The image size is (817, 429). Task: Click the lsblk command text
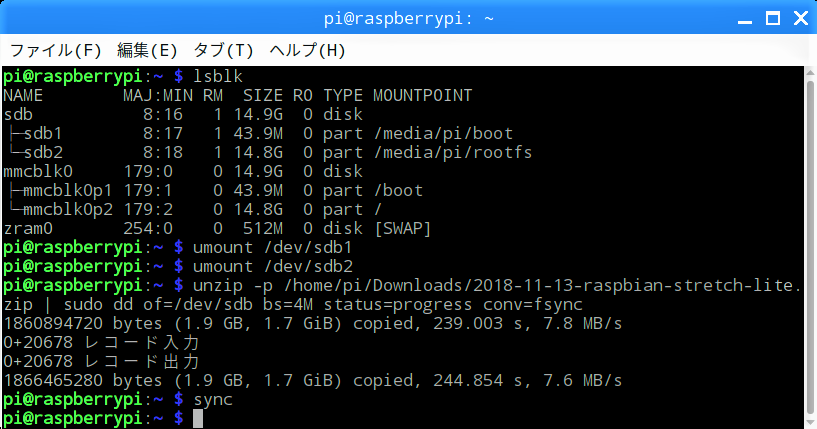coord(218,77)
